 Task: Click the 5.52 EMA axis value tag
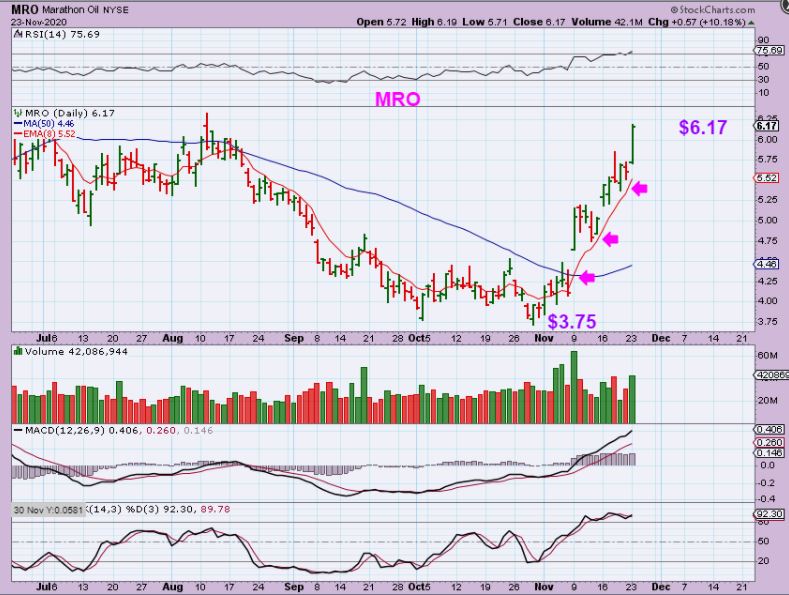point(767,178)
